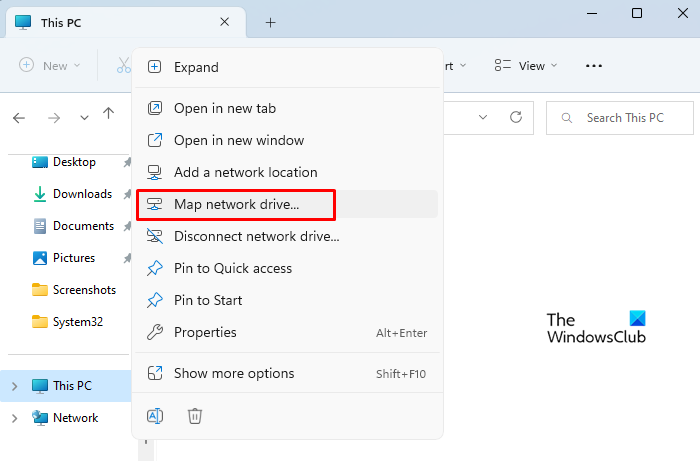Image resolution: width=700 pixels, height=461 pixels.
Task: Open the see more ellipsis menu
Action: pyautogui.click(x=594, y=66)
